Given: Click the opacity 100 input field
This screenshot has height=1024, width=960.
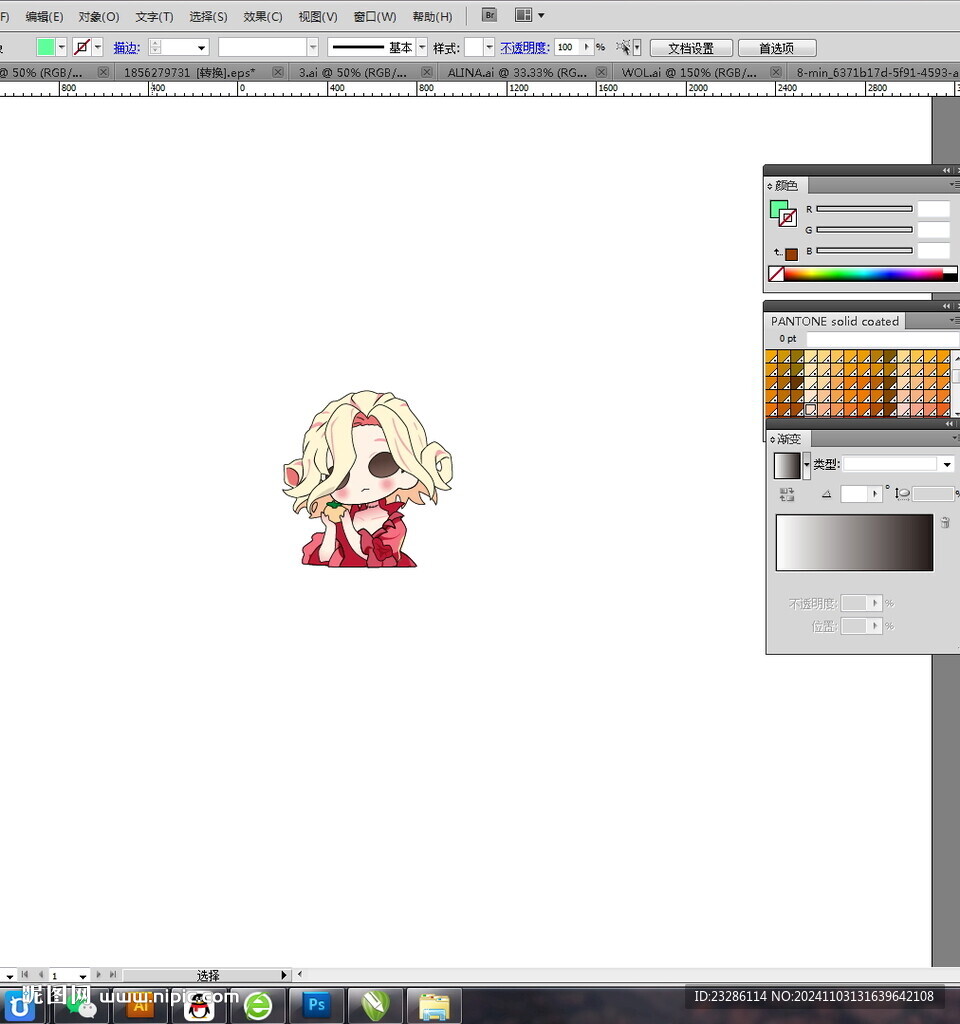Looking at the screenshot, I should 567,47.
